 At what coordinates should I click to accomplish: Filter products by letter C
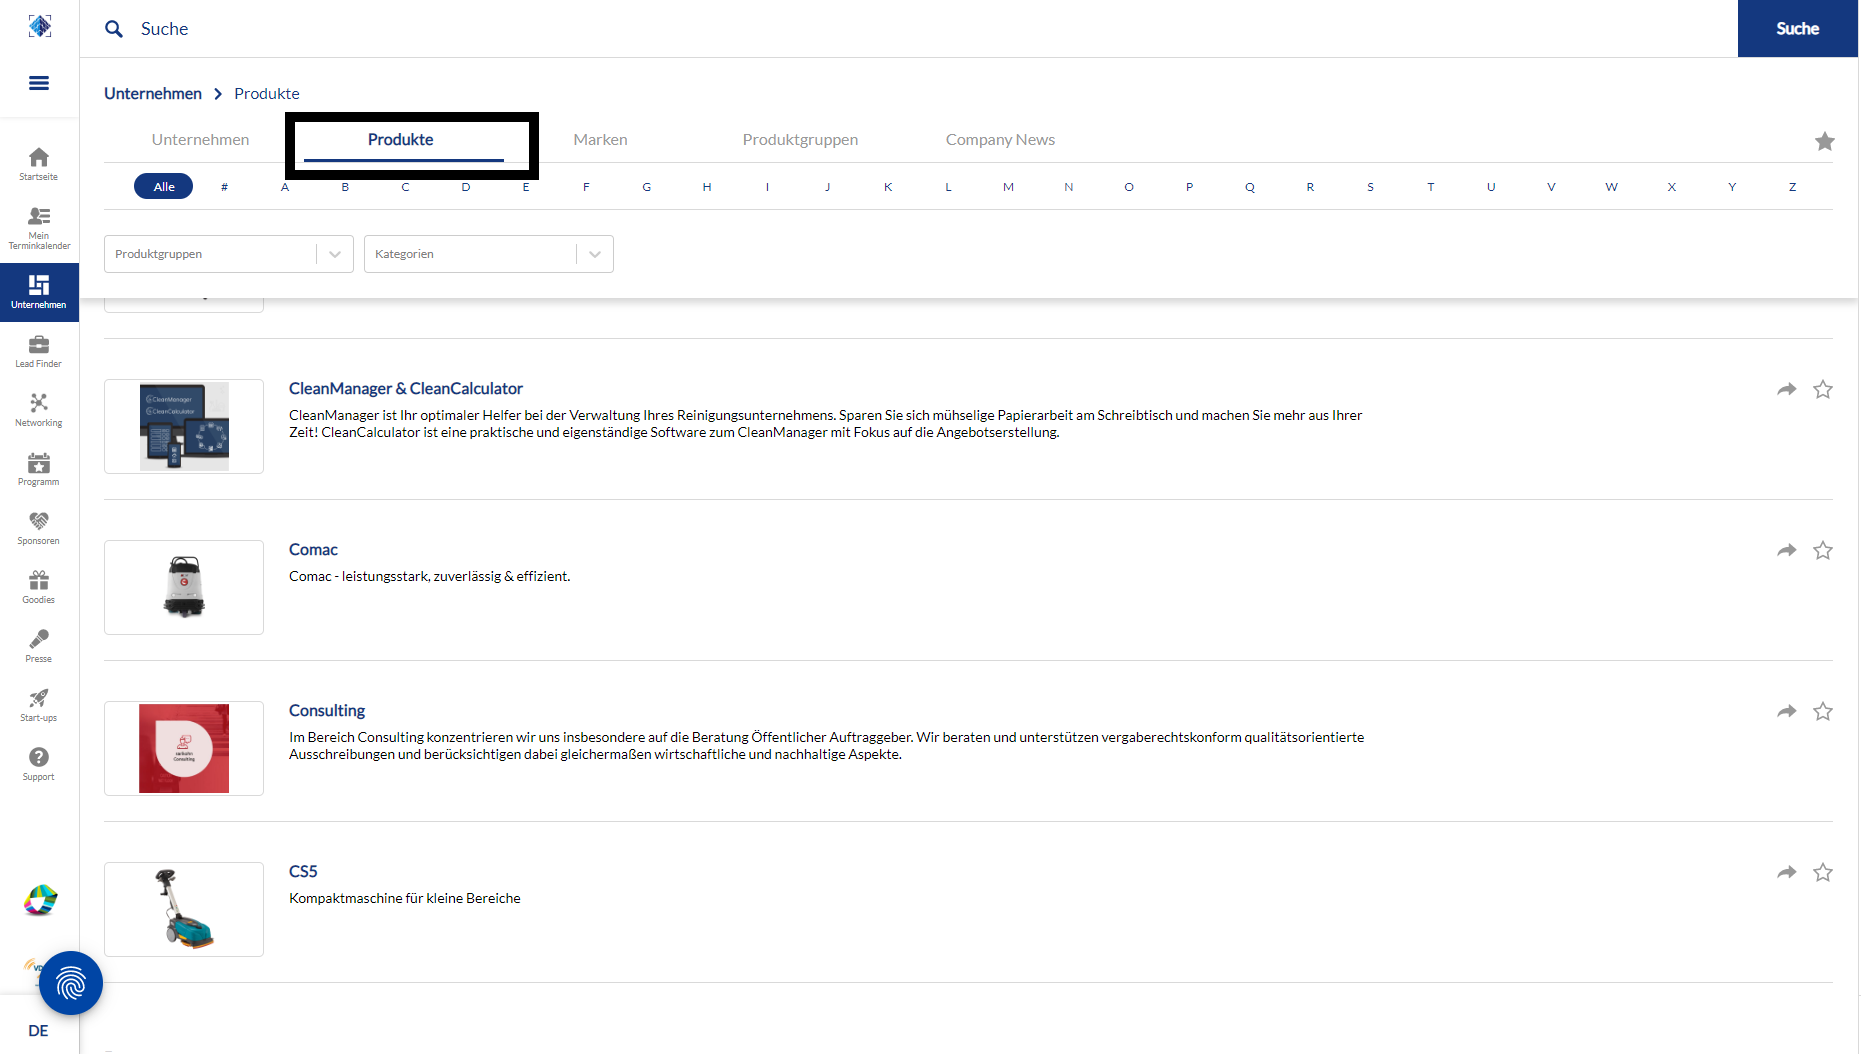(405, 187)
